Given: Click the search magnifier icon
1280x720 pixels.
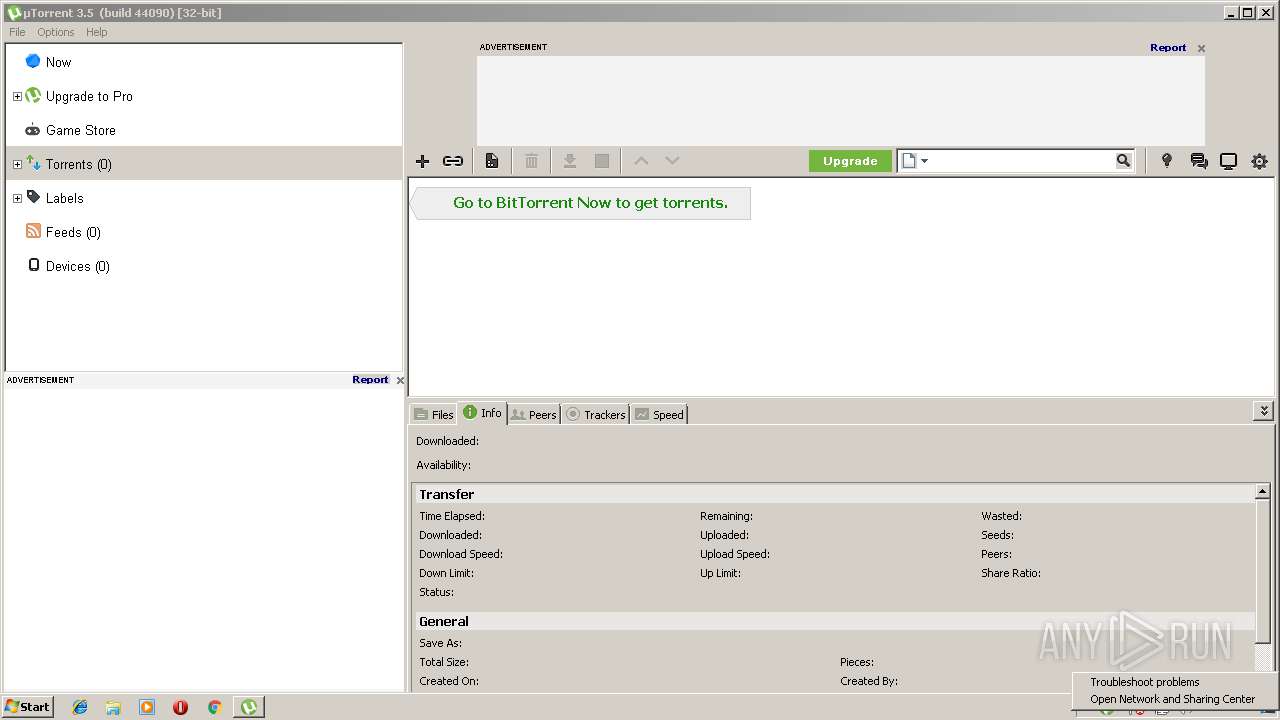Looking at the screenshot, I should [1123, 161].
